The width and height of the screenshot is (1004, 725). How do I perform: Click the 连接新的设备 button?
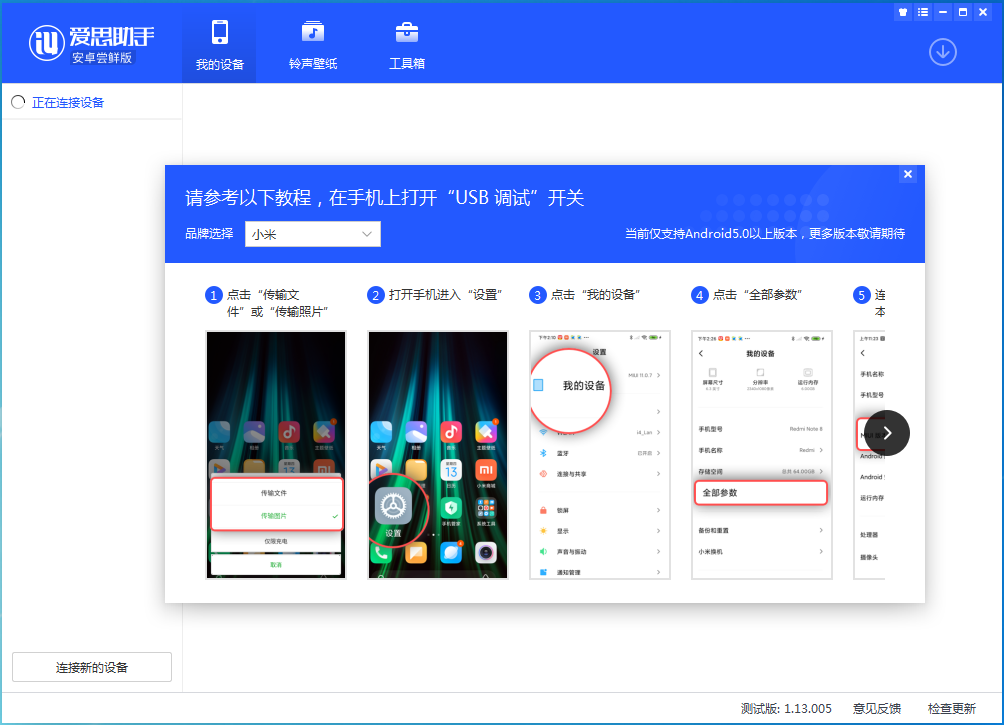(91, 667)
